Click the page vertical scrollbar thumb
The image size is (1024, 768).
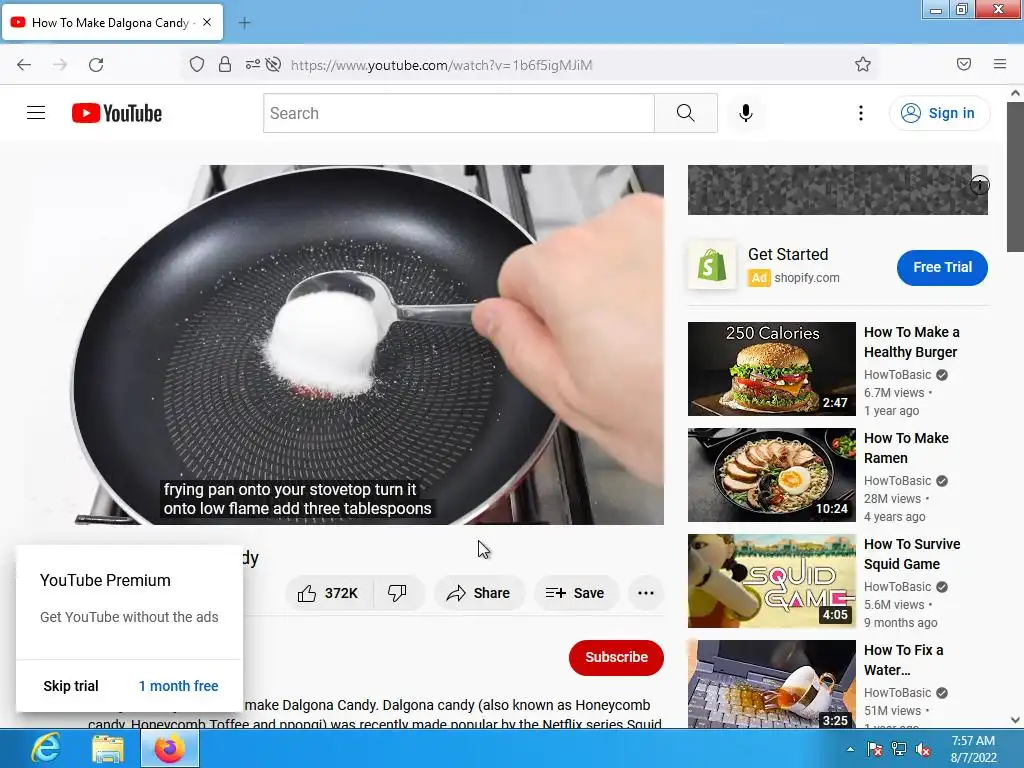point(1015,176)
